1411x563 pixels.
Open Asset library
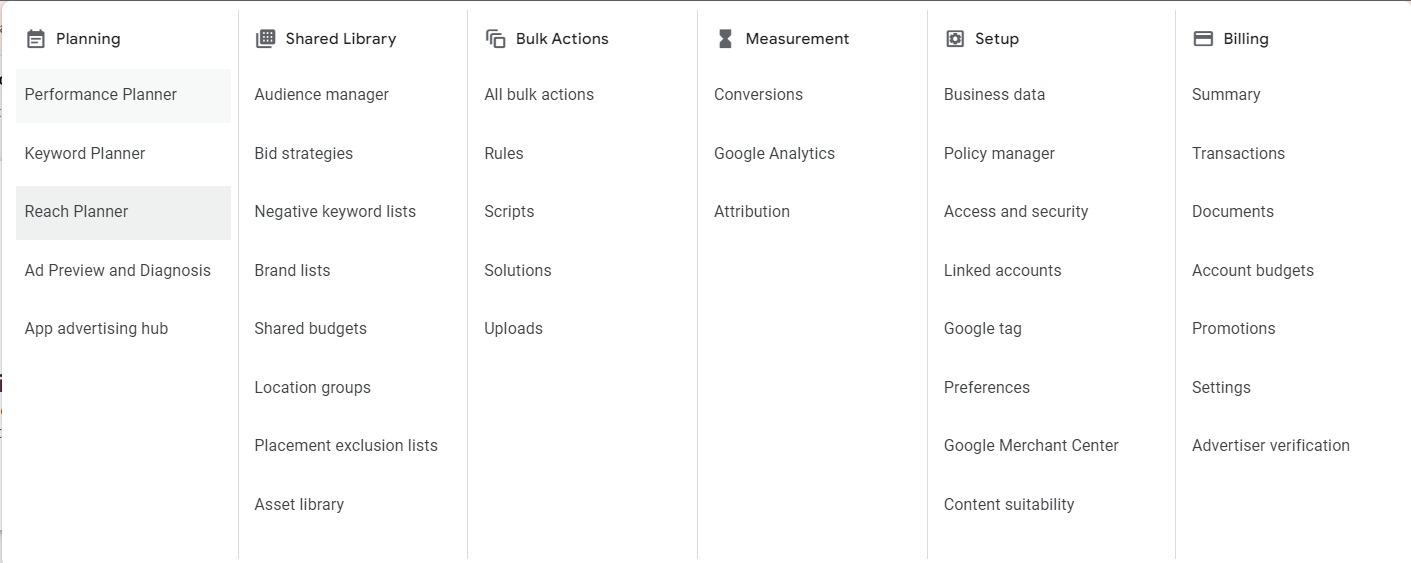click(x=299, y=505)
